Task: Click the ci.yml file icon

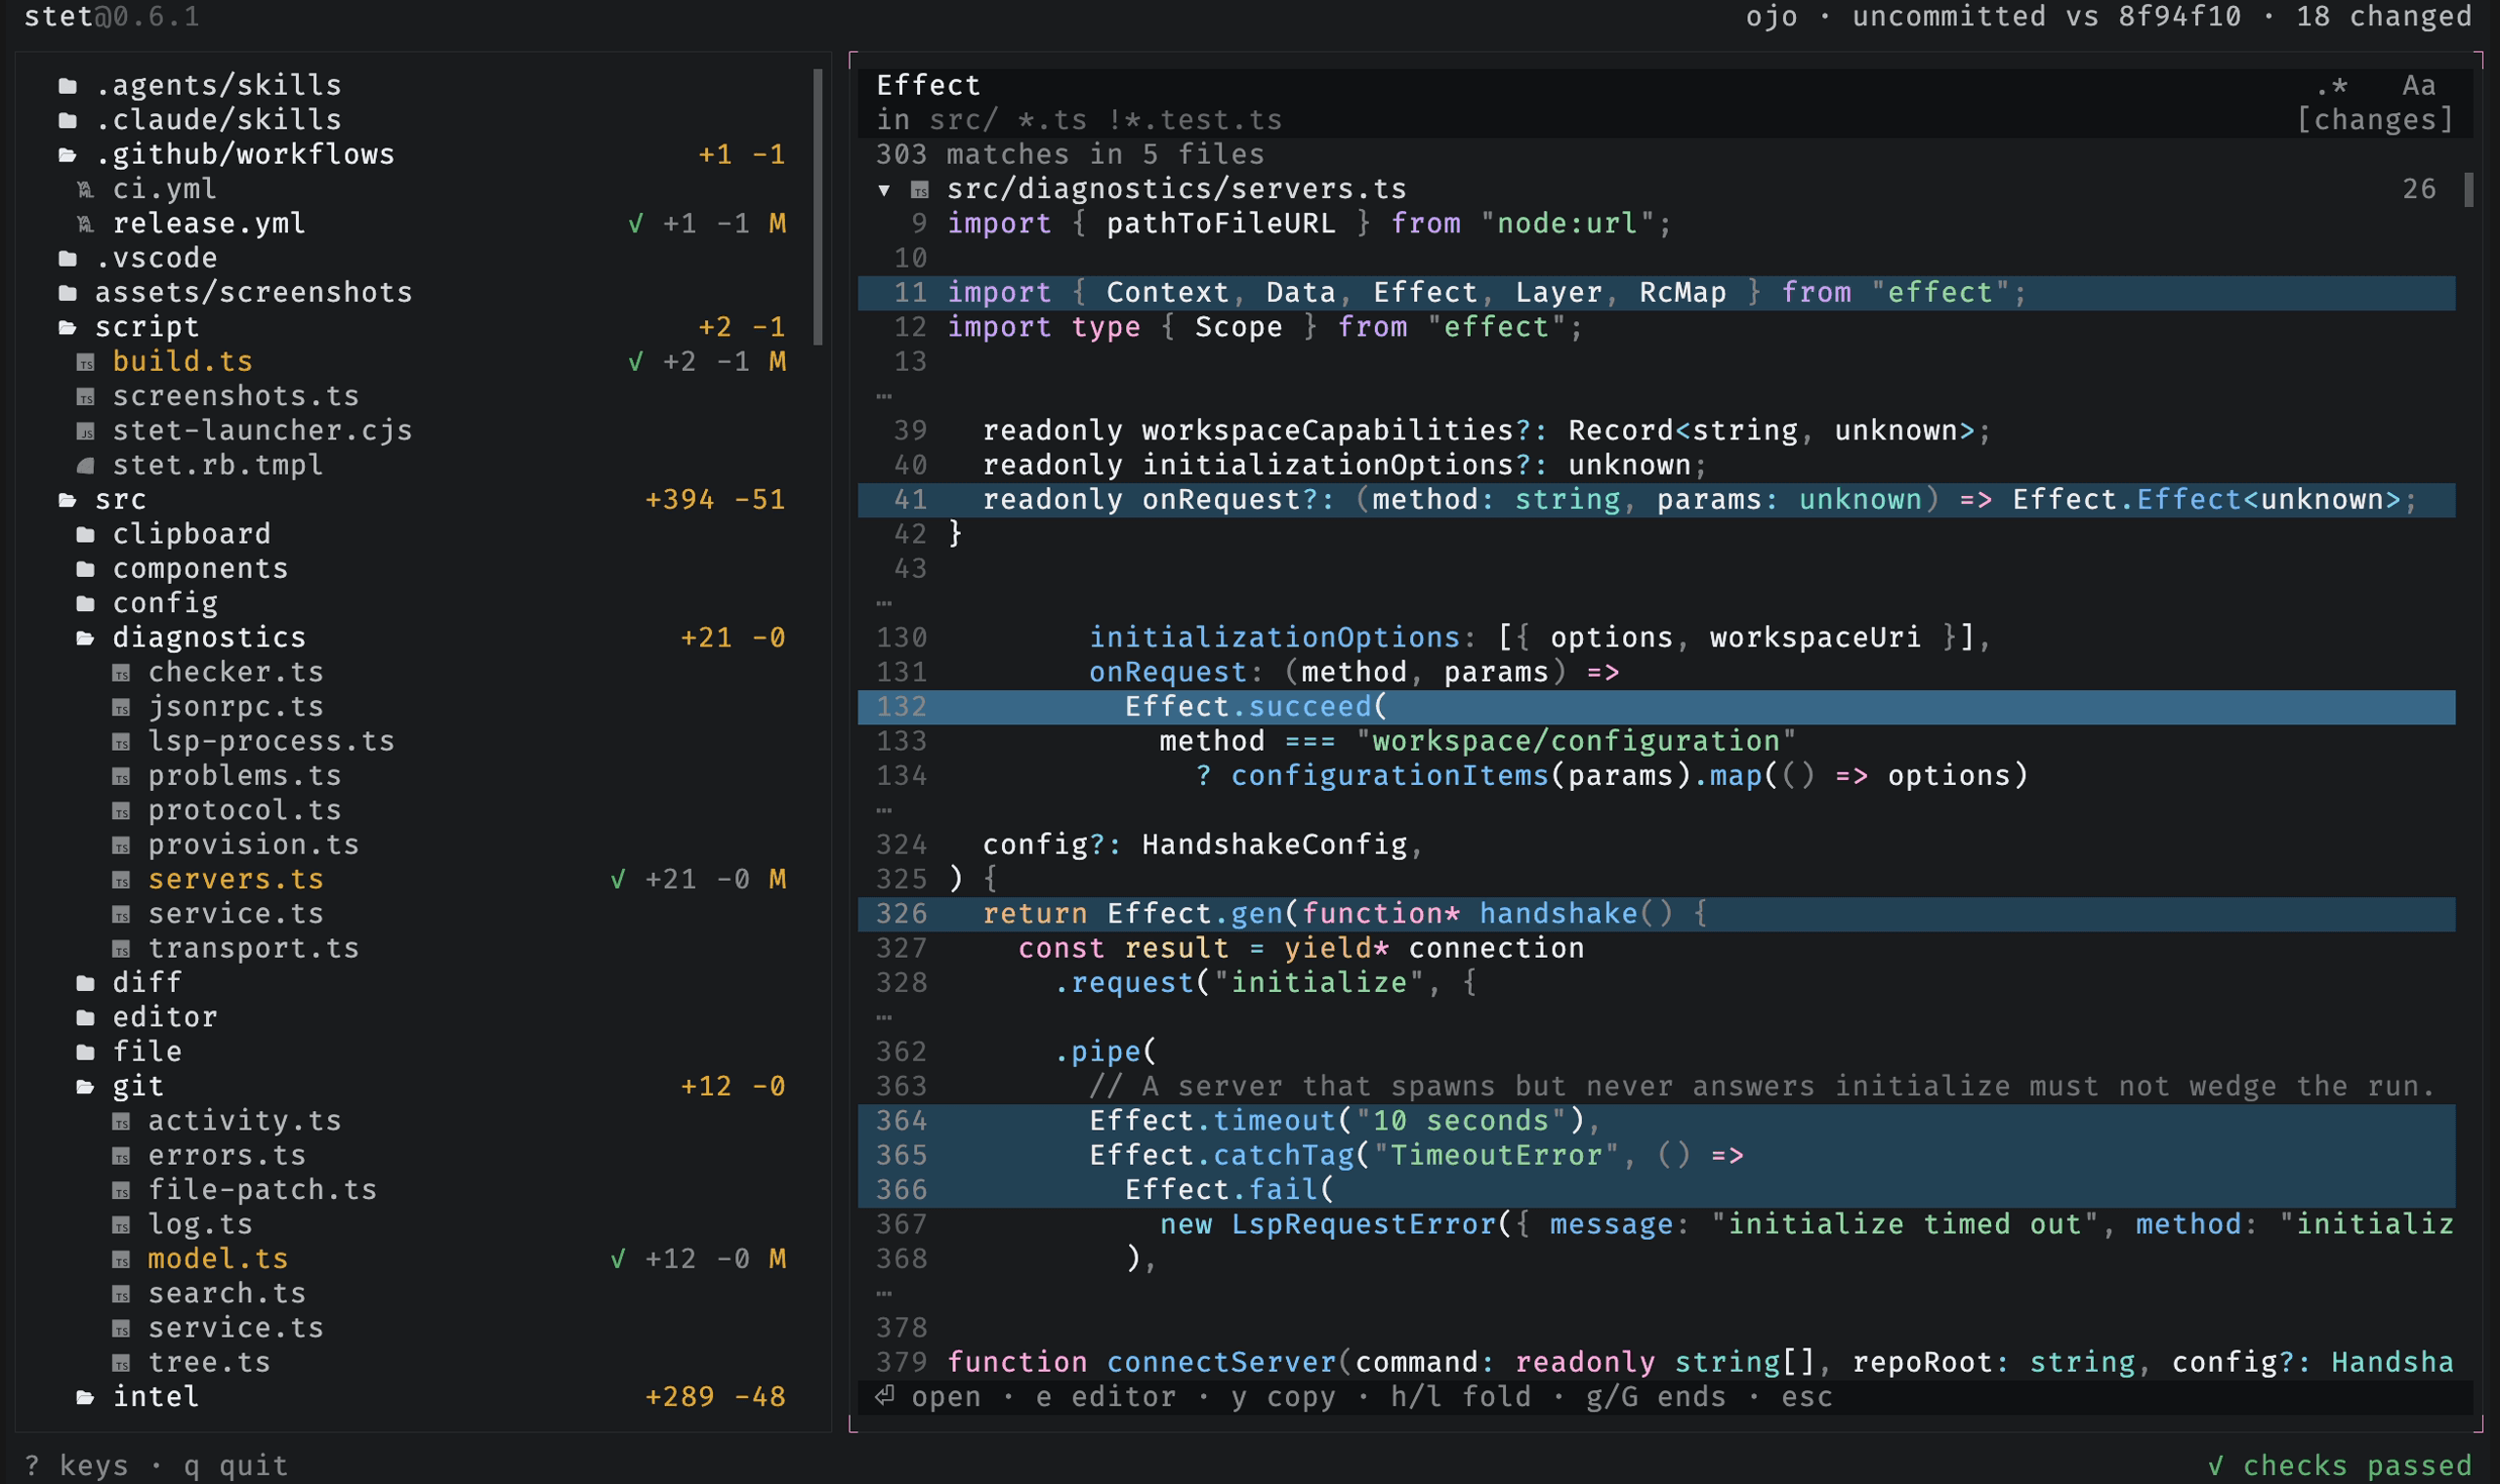Action: tap(86, 190)
